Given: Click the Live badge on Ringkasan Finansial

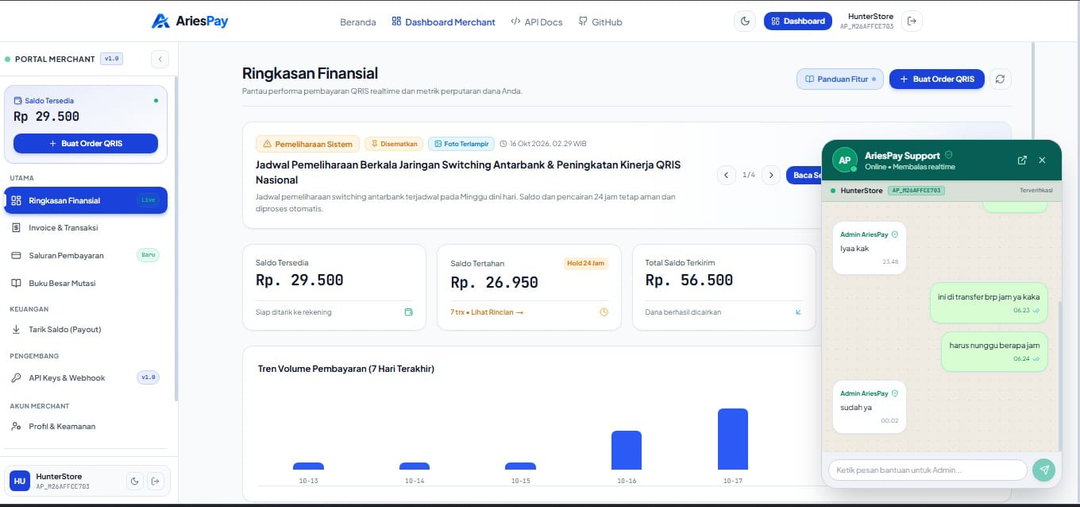Looking at the screenshot, I should (x=148, y=200).
